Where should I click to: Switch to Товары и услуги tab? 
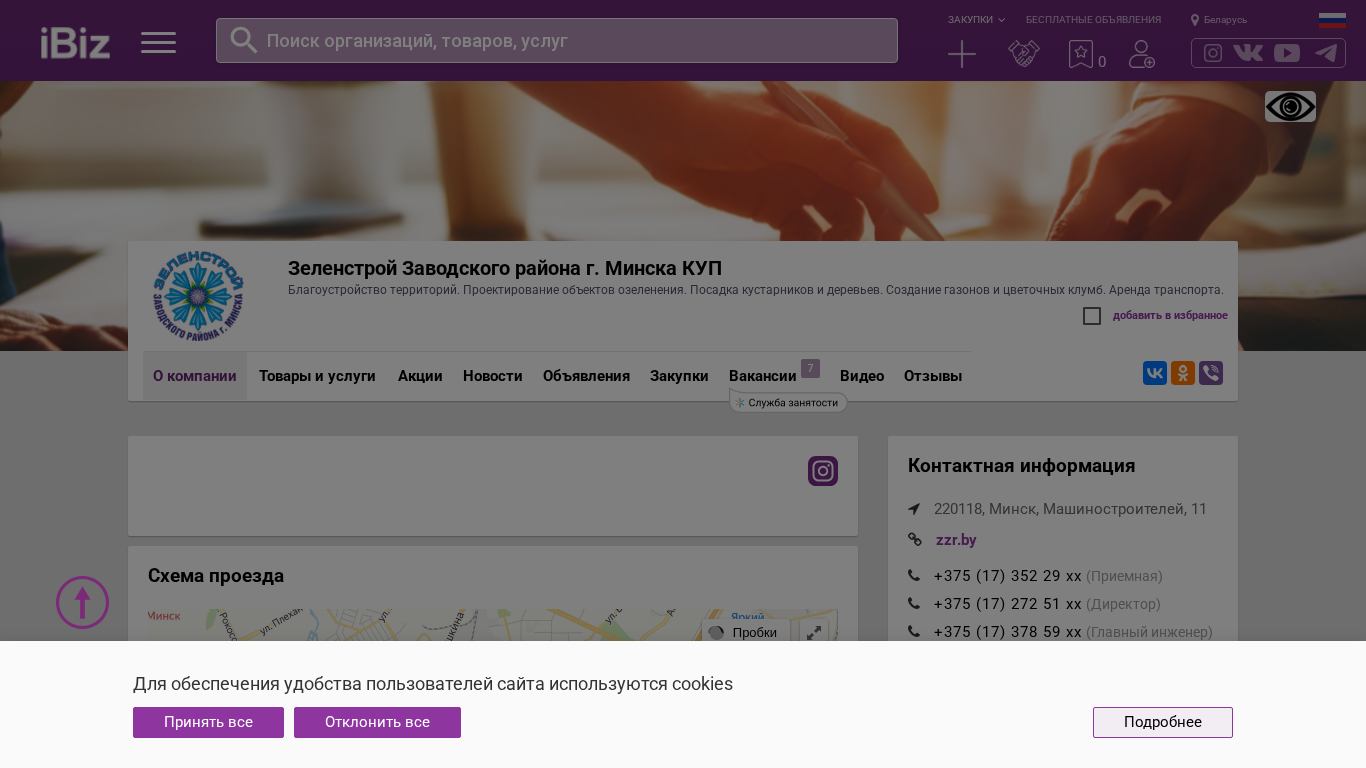317,376
